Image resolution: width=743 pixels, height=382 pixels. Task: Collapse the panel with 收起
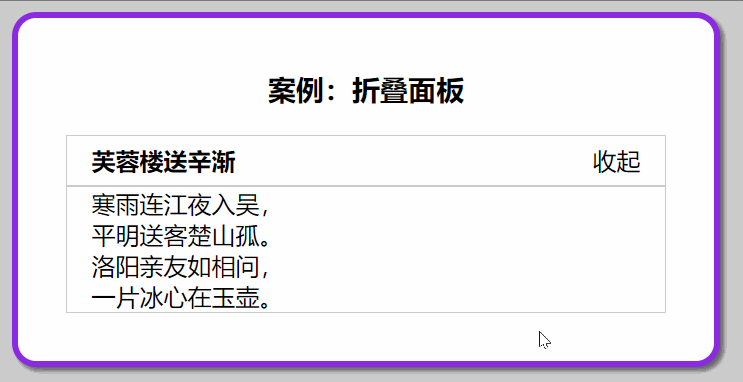(616, 162)
